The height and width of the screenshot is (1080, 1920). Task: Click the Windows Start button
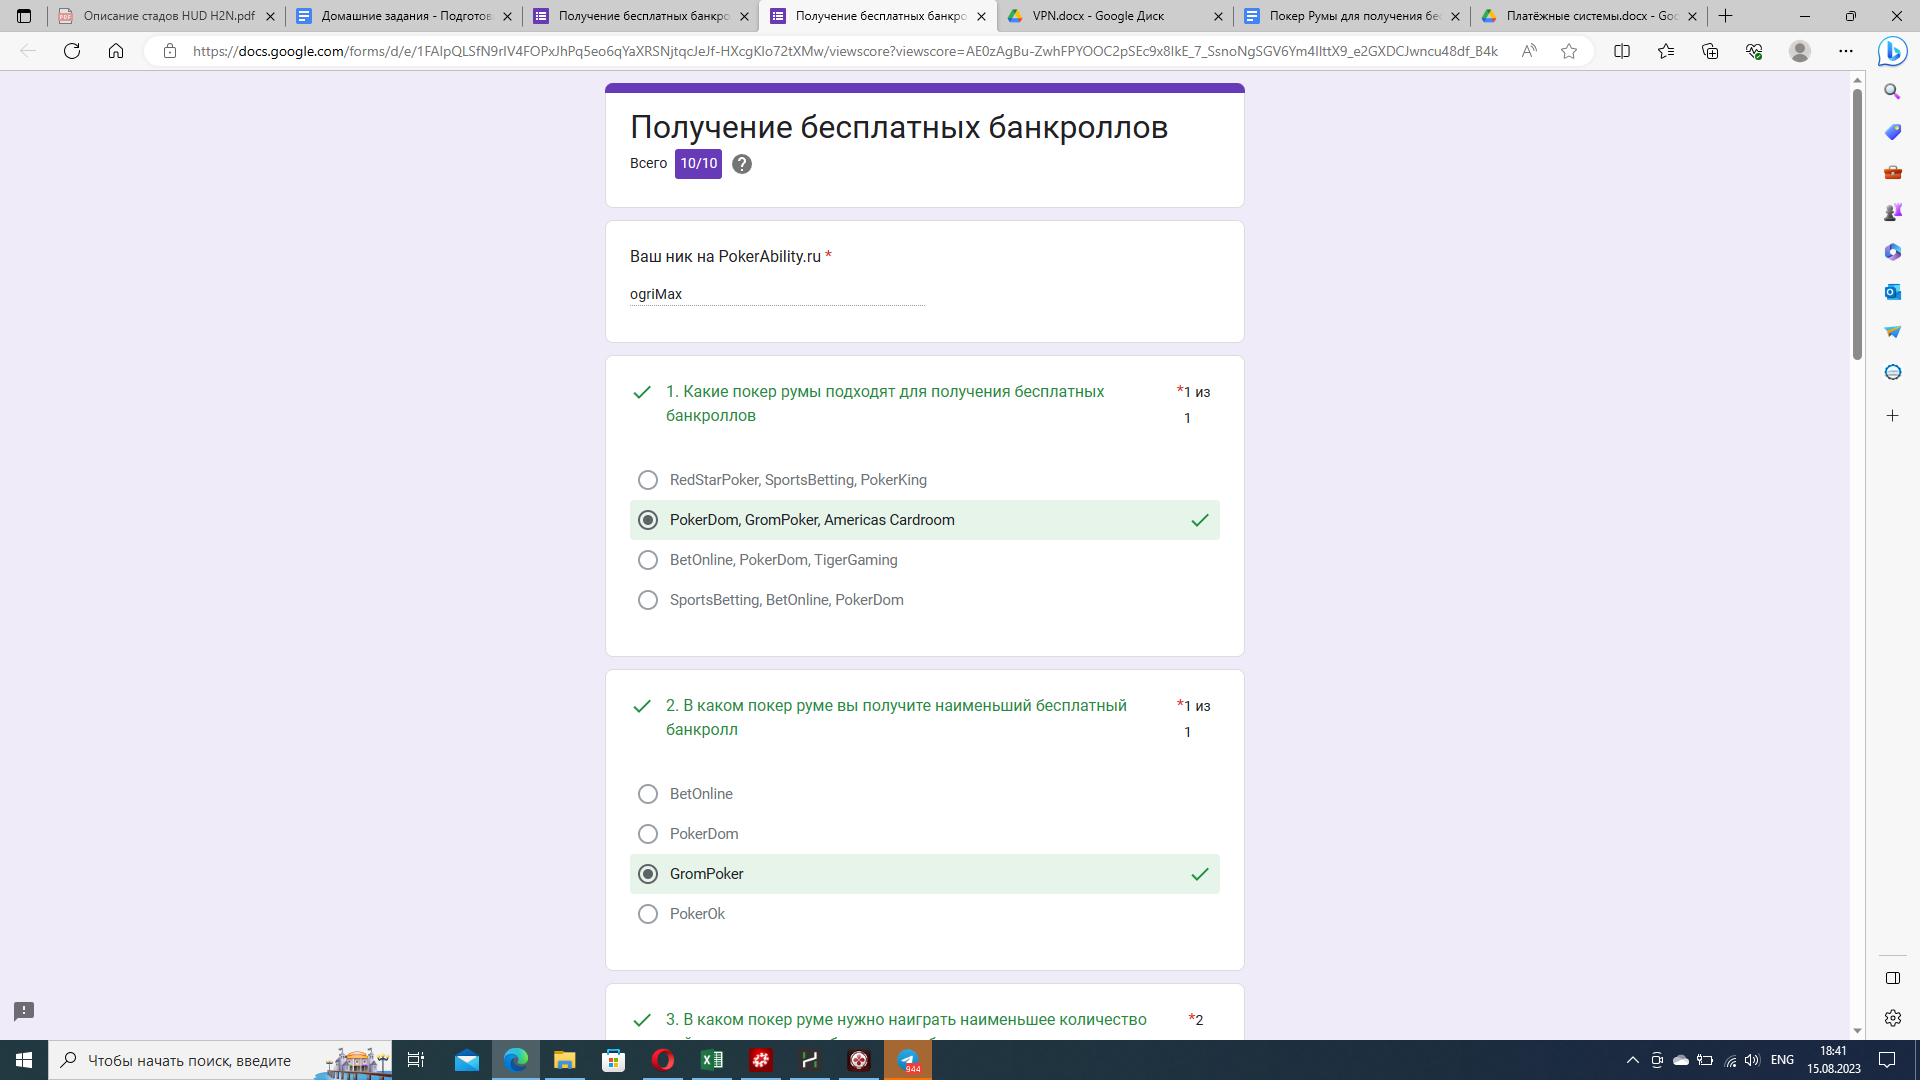tap(24, 1060)
